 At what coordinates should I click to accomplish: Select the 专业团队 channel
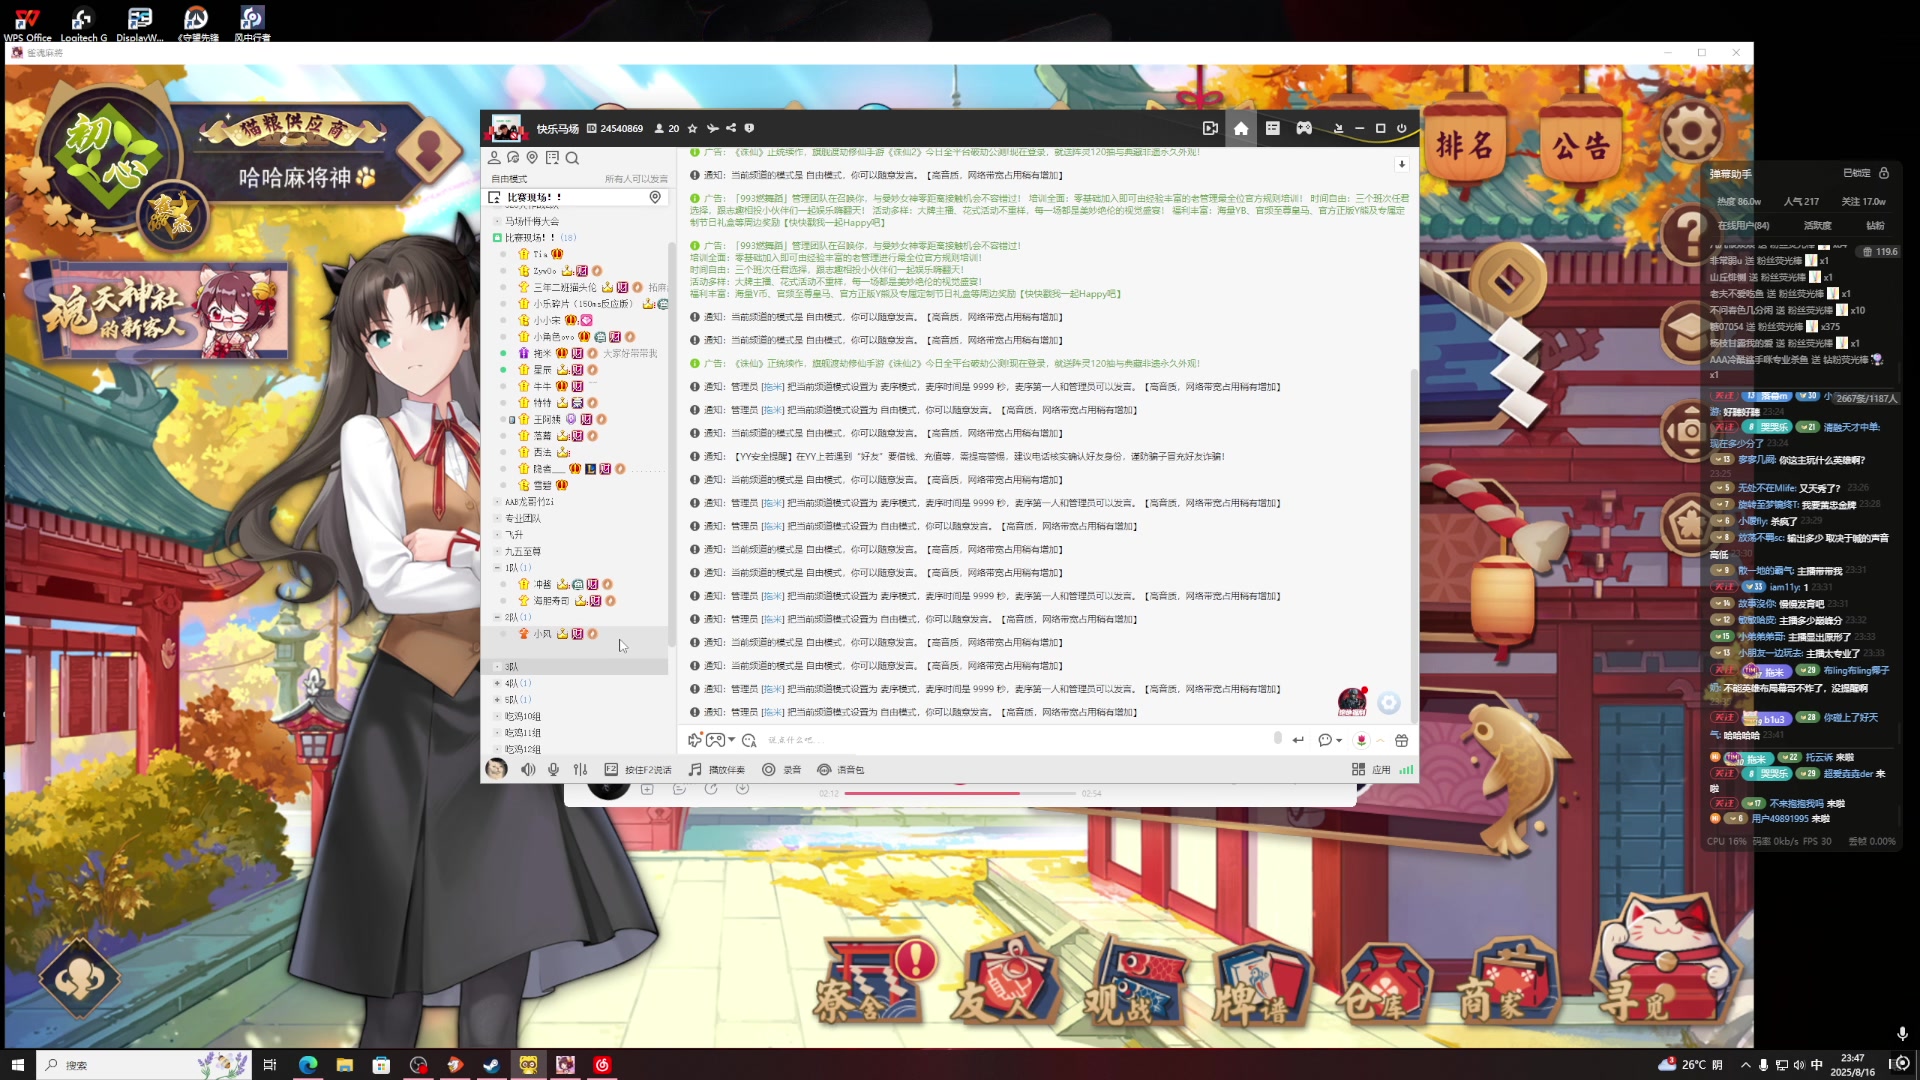tap(522, 518)
